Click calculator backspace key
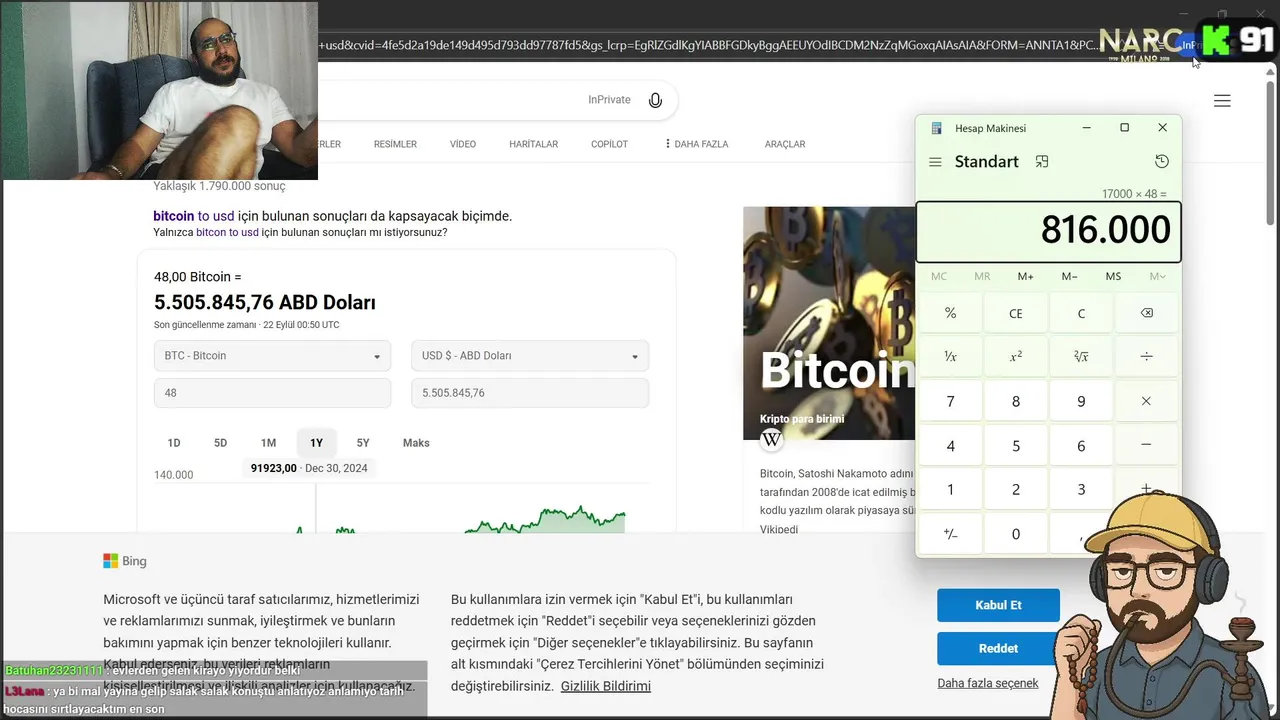 coord(1146,313)
